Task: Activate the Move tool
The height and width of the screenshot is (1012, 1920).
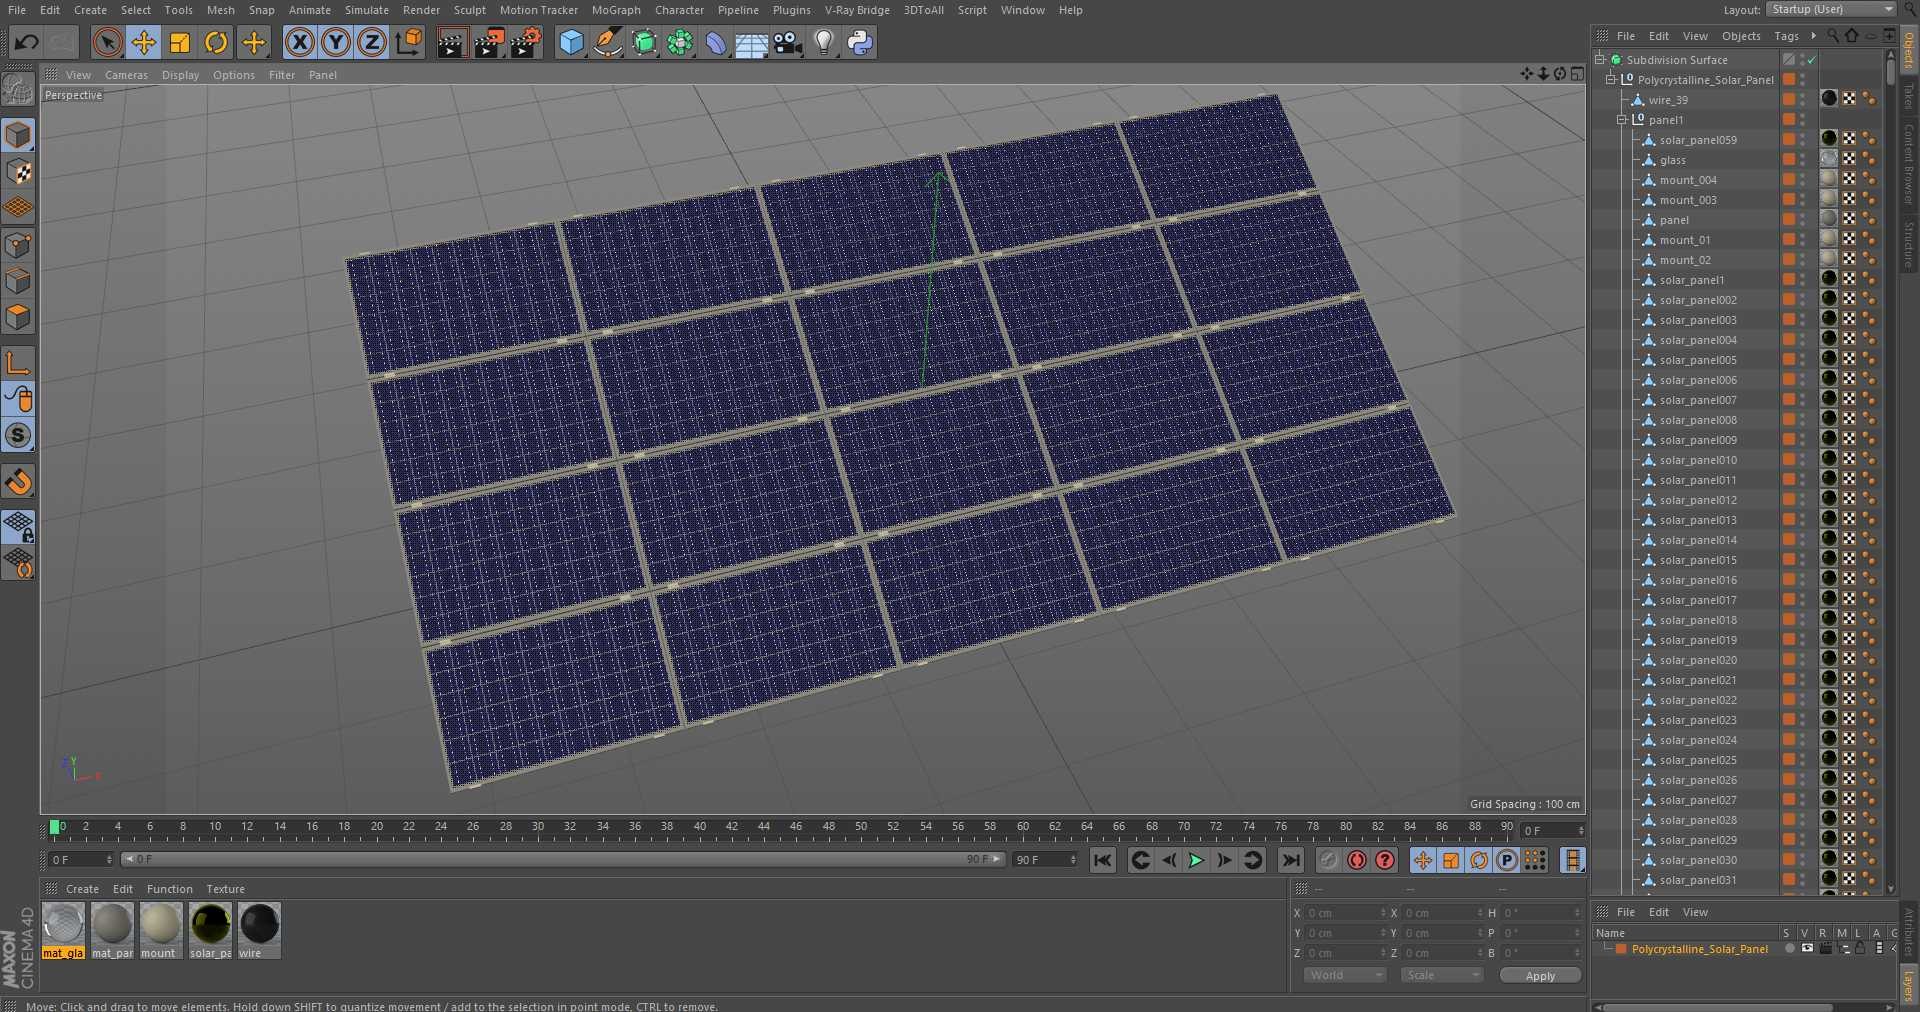Action: pyautogui.click(x=143, y=42)
